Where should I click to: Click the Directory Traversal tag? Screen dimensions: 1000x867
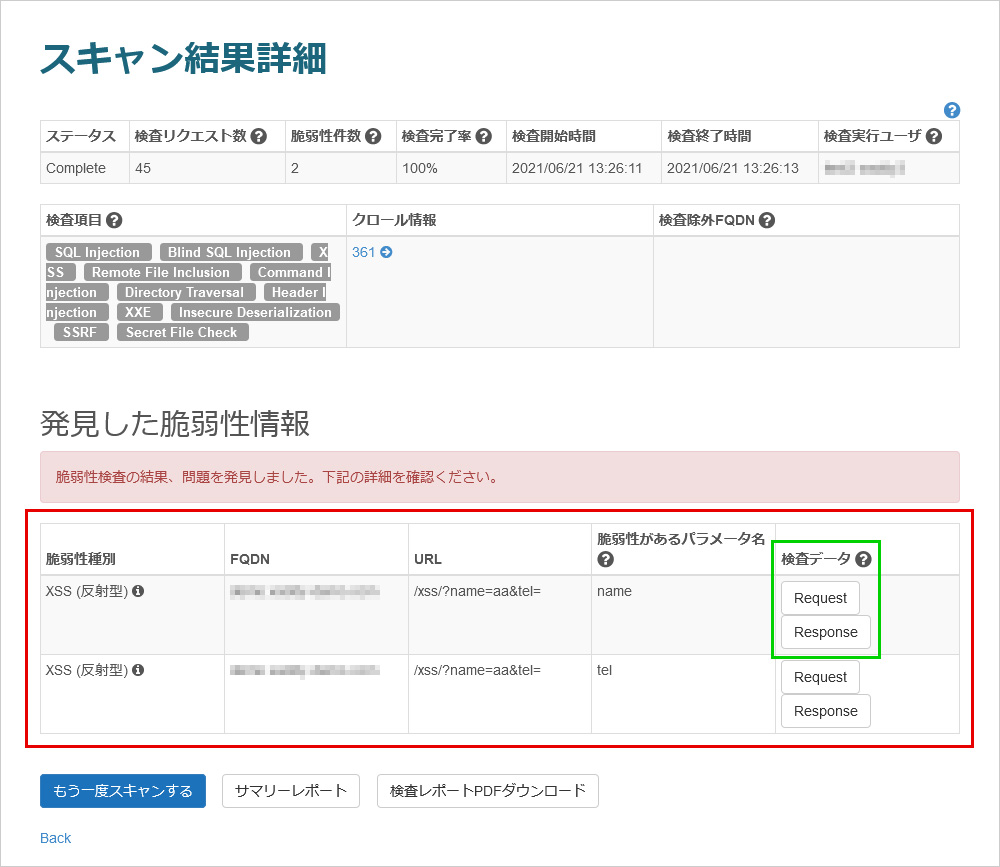tap(186, 292)
